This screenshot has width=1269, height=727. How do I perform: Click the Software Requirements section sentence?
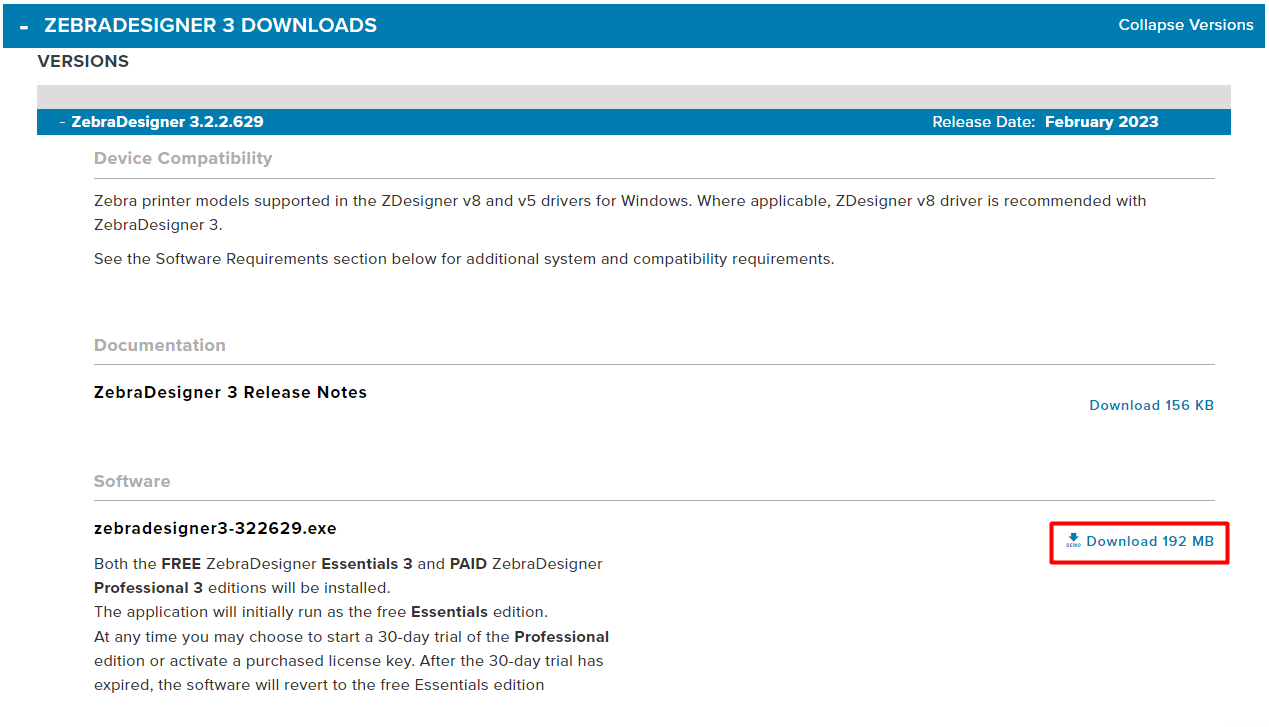tap(463, 259)
